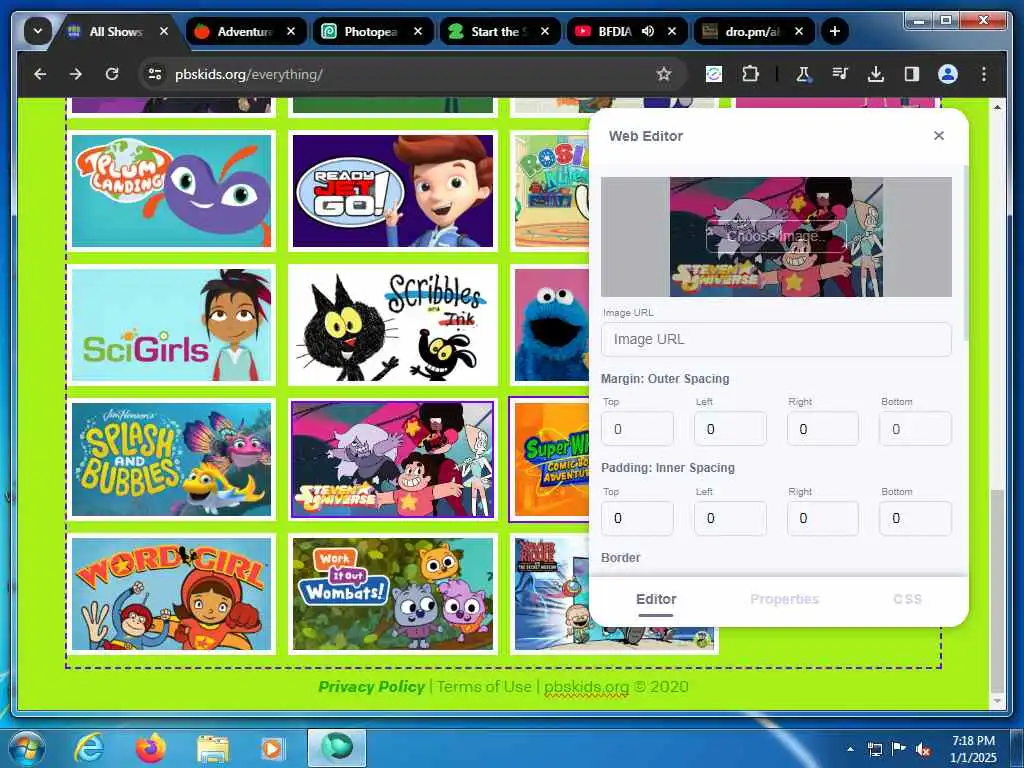Open the Privacy Policy link
This screenshot has width=1024, height=768.
(x=372, y=686)
